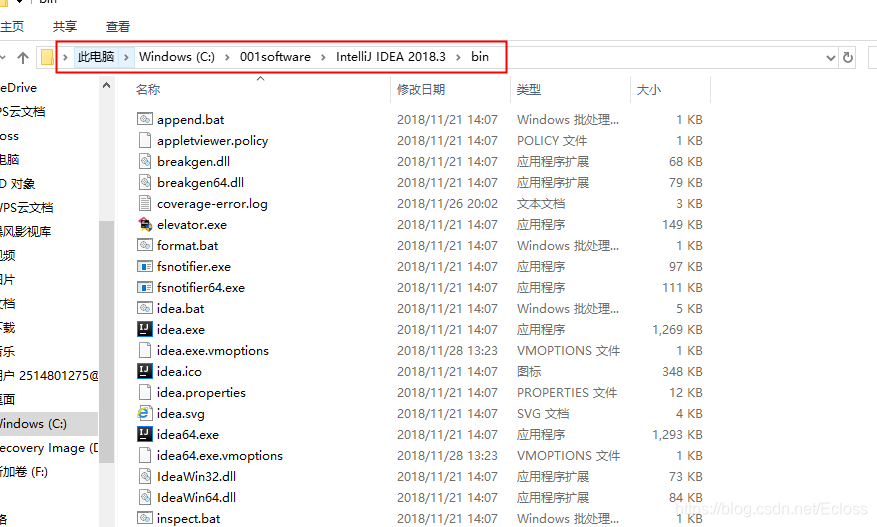Open the address bar history dropdown
The image size is (877, 527).
point(831,58)
